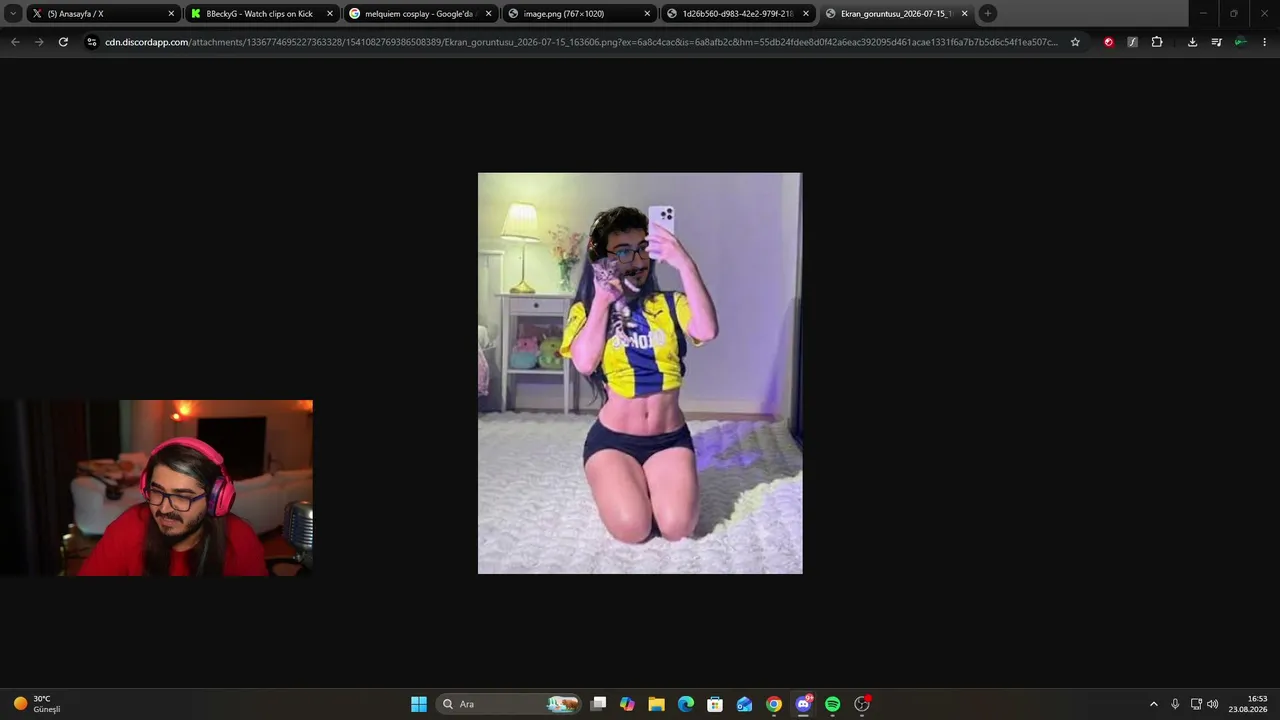The image size is (1280, 720).
Task: Go forward to the next page
Action: pos(39,42)
